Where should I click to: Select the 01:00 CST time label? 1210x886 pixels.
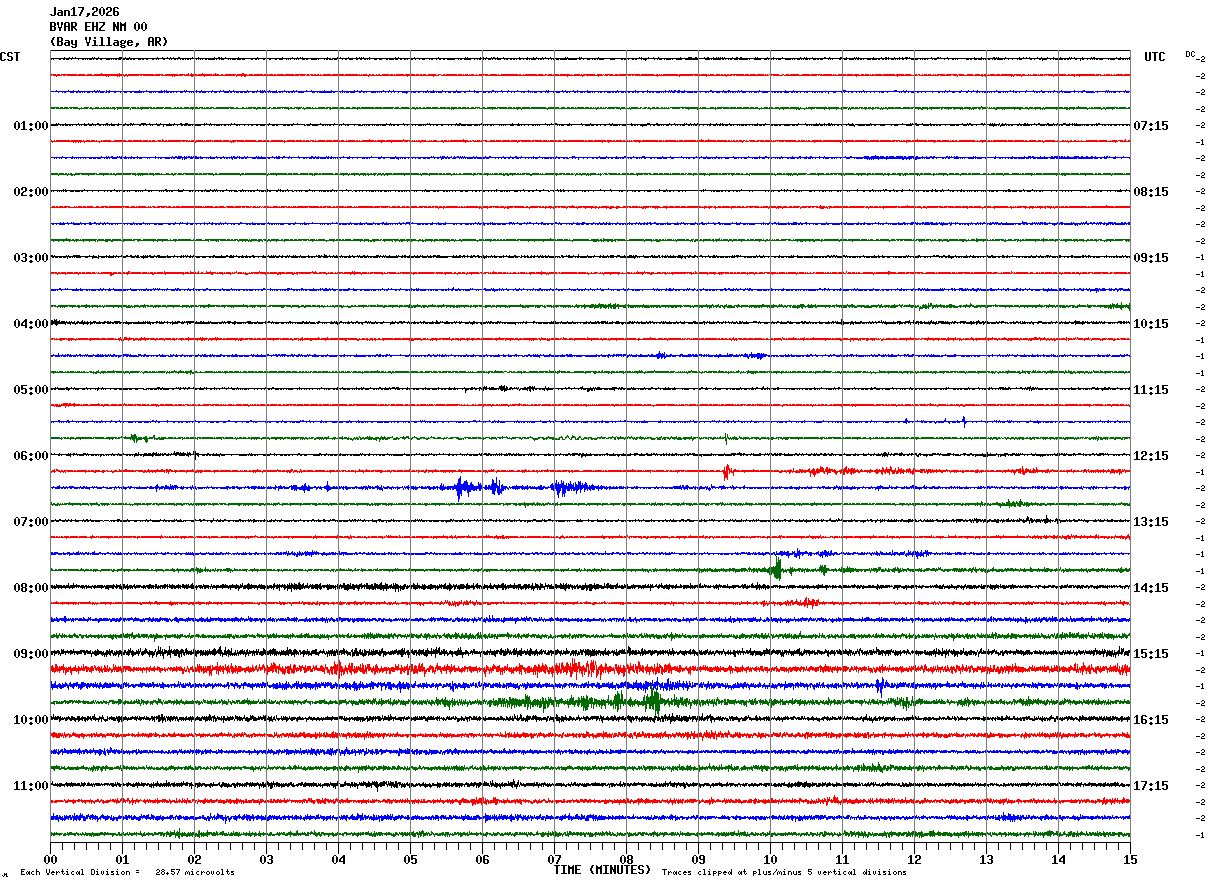point(31,126)
